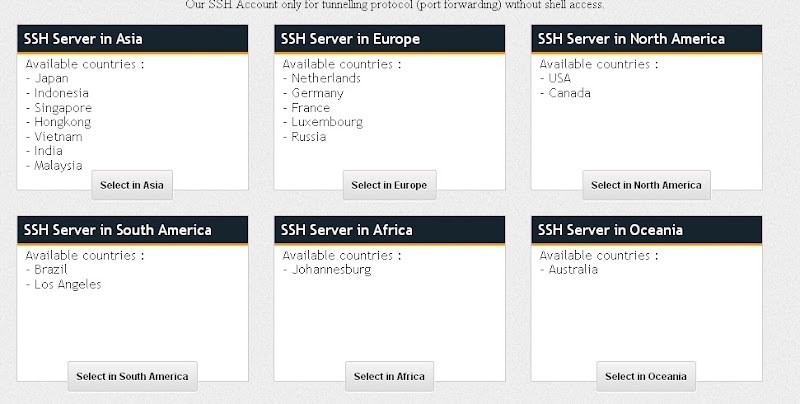Select the Germany entry

pyautogui.click(x=317, y=93)
